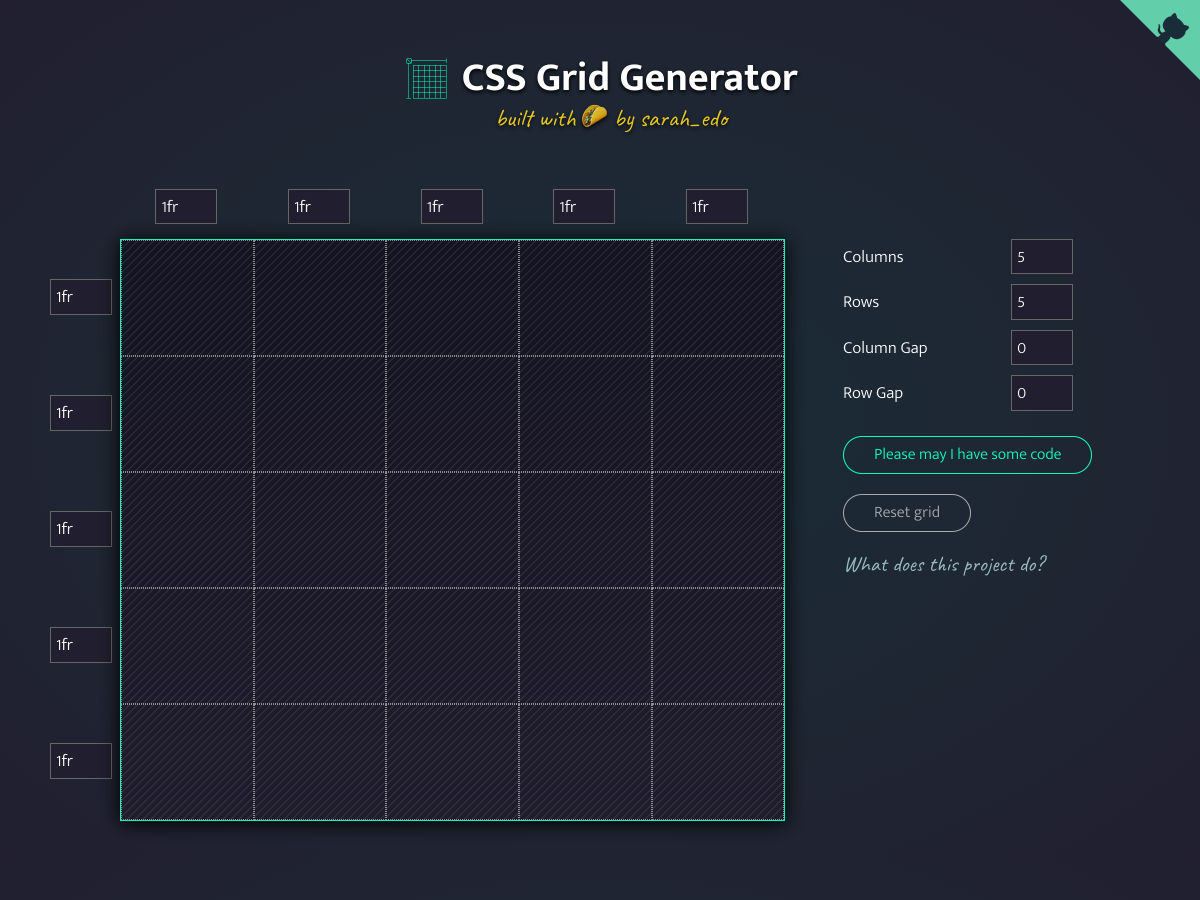Click the center cell of the grid
The width and height of the screenshot is (1200, 900).
(452, 530)
